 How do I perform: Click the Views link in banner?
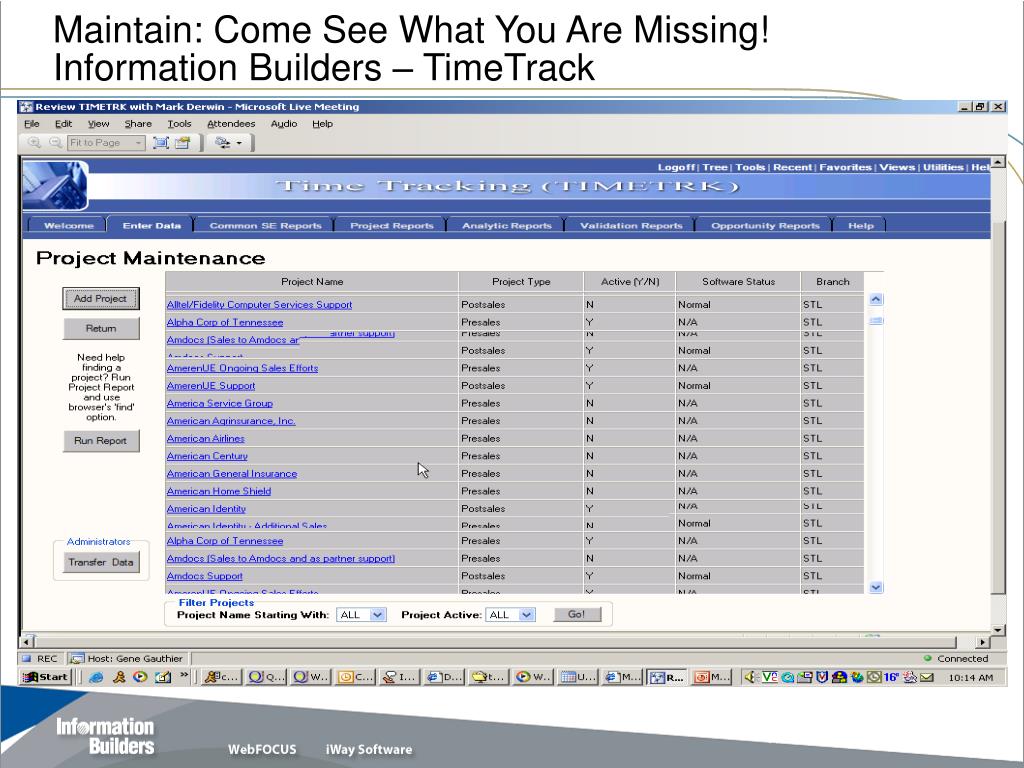coord(897,167)
